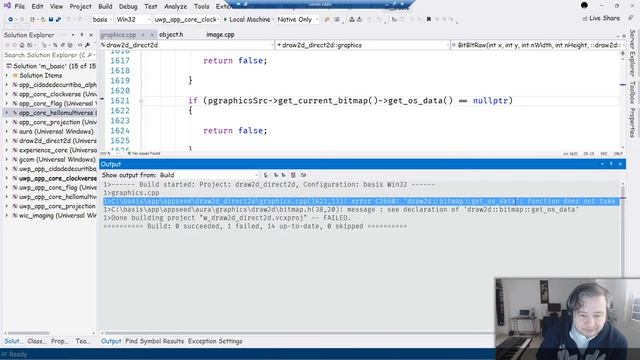Open the Edit menu
The image size is (640, 360).
point(37,7)
